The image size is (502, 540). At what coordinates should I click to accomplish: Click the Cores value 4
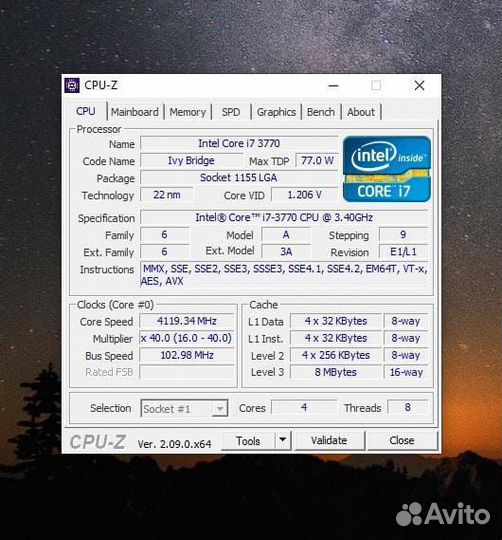(304, 407)
